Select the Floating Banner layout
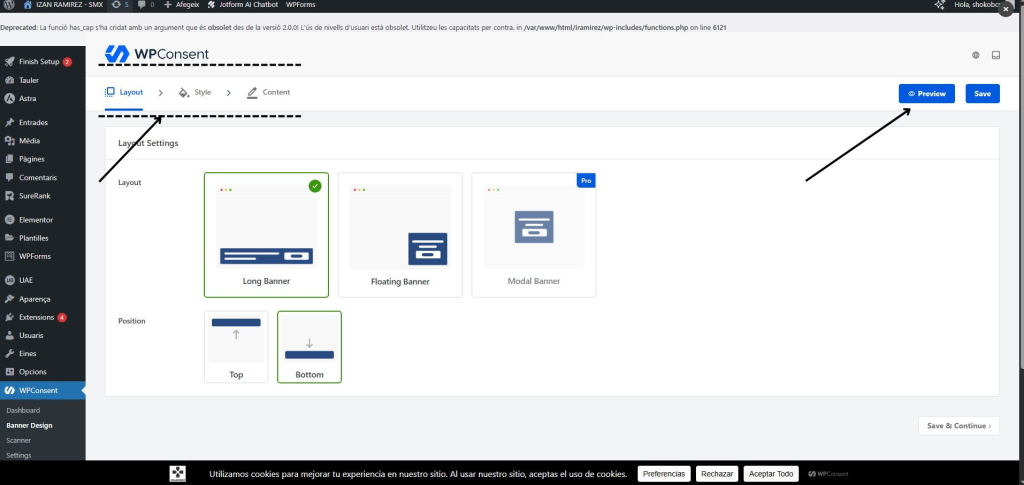Viewport: 1024px width, 485px height. [x=400, y=235]
